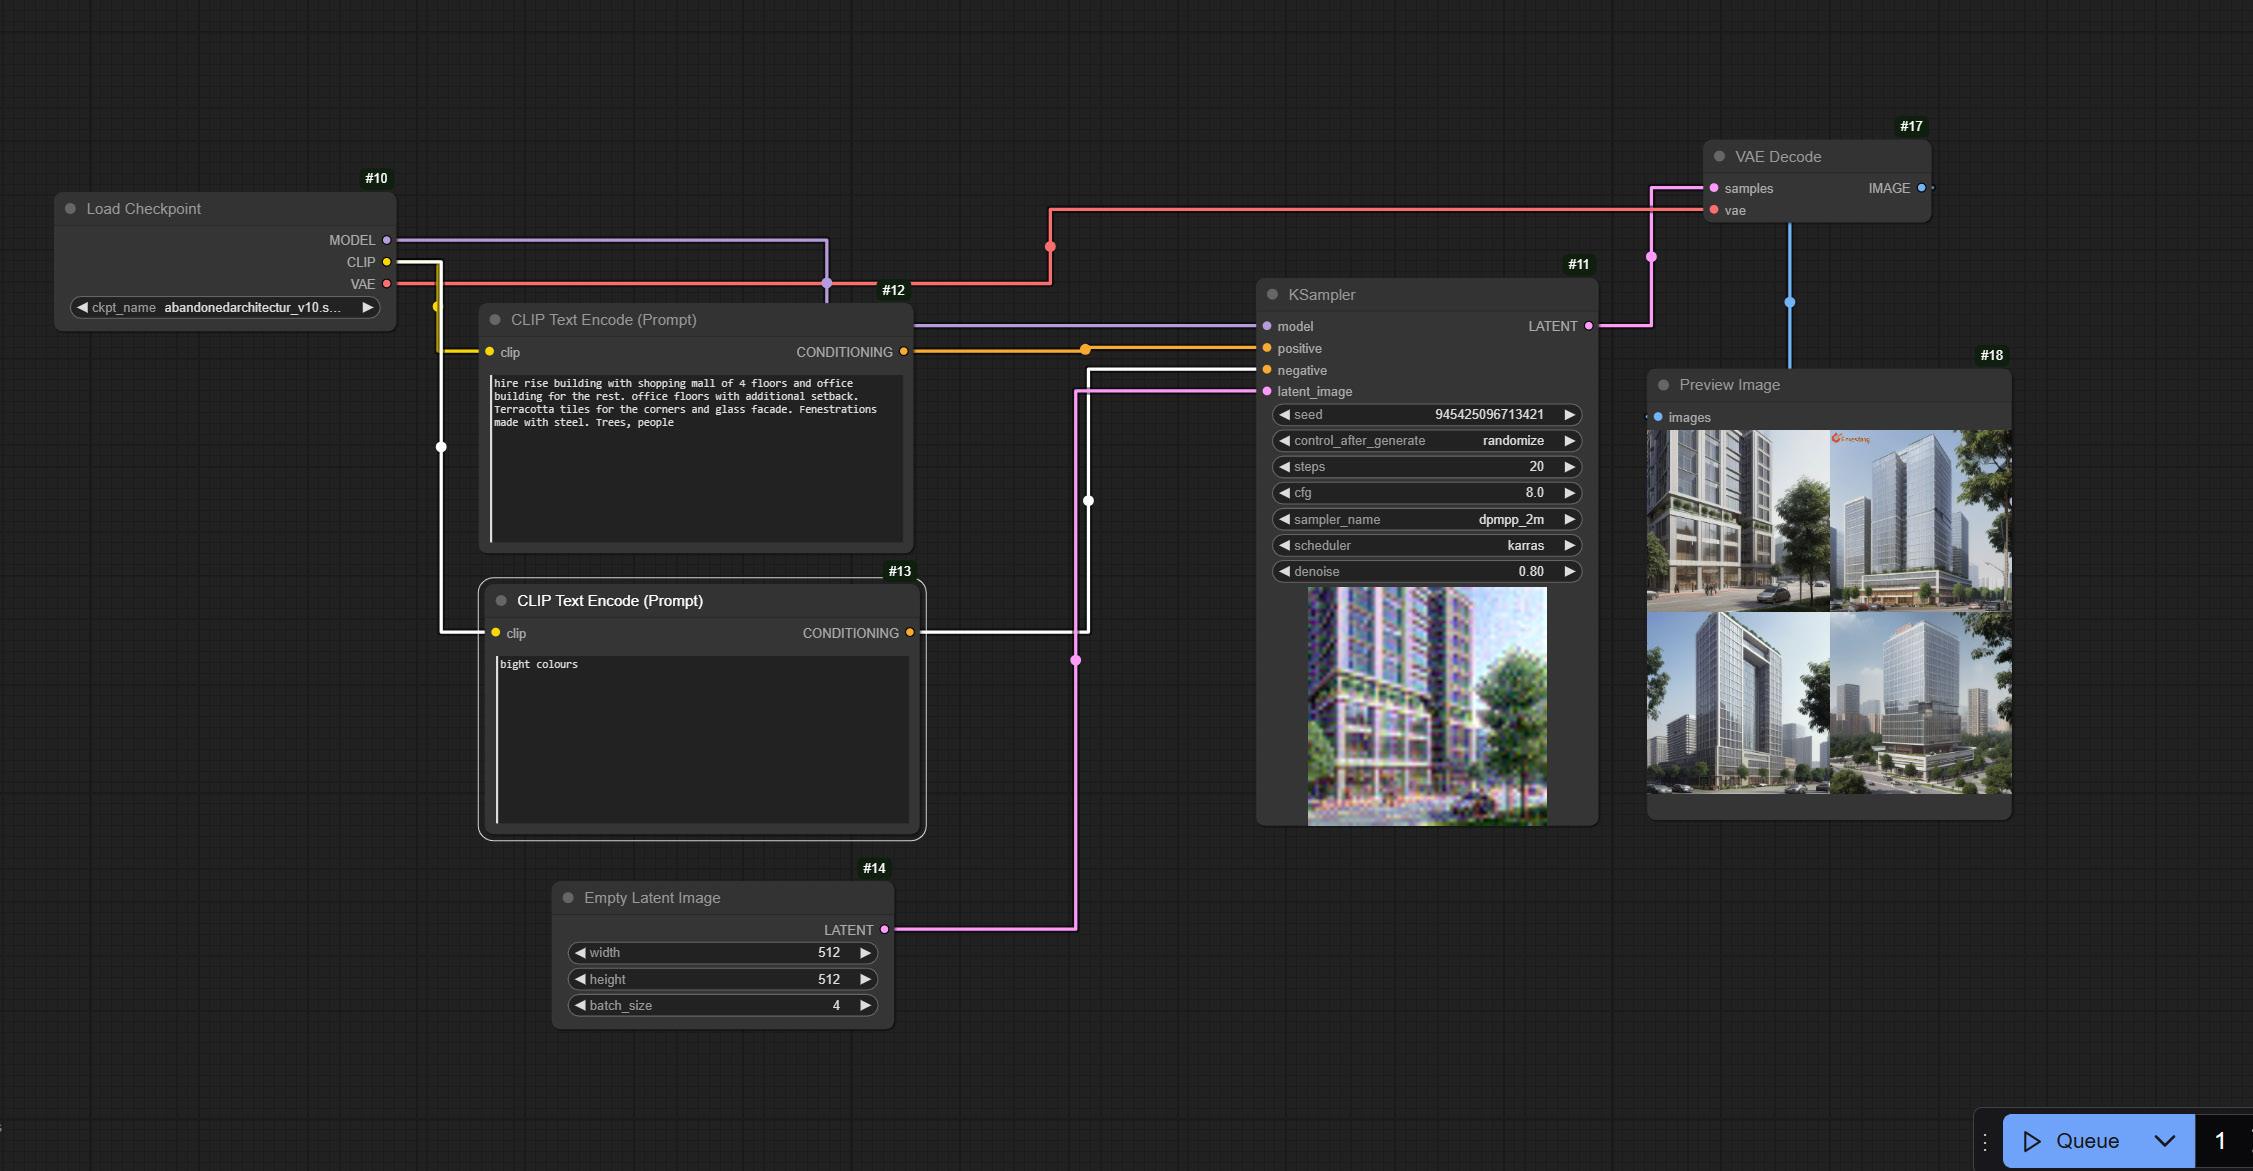Increase steps value with right arrow
Image resolution: width=2253 pixels, height=1171 pixels.
point(1569,467)
